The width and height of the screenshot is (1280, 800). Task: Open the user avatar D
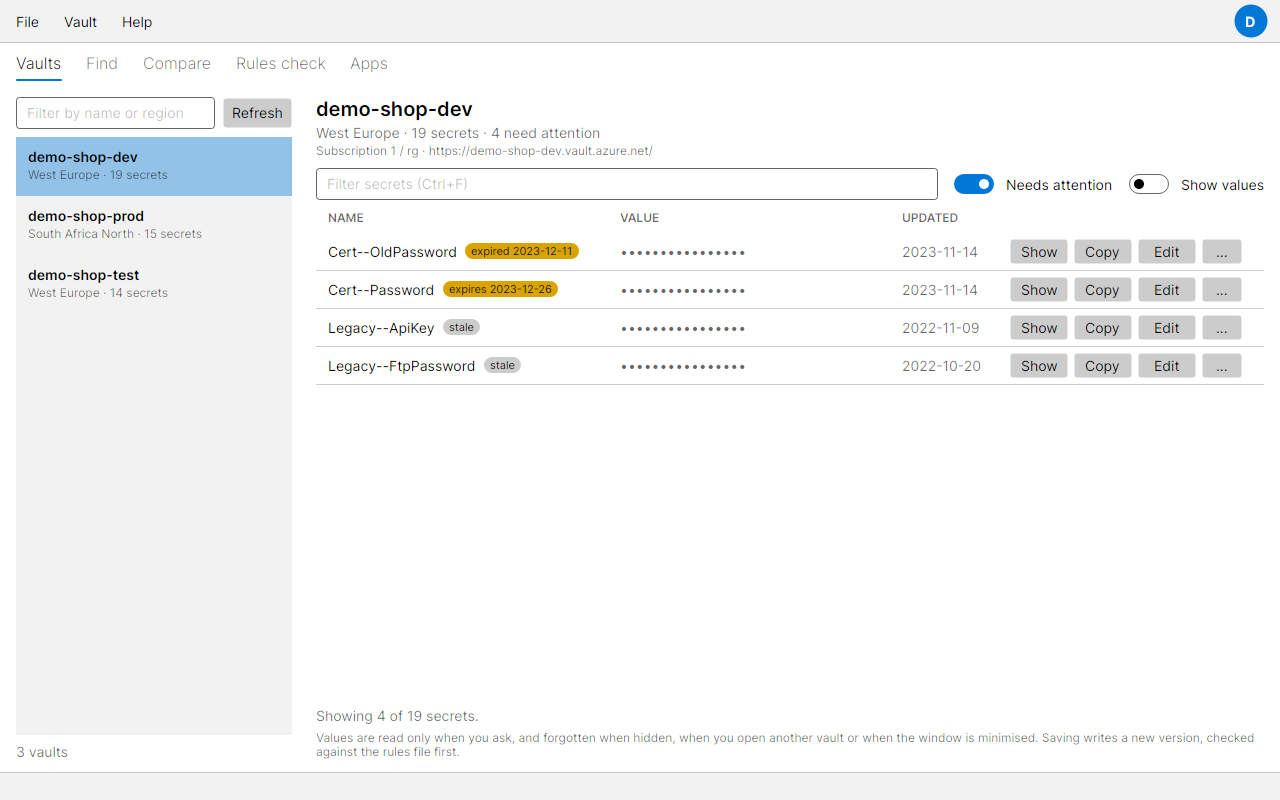(x=1250, y=21)
